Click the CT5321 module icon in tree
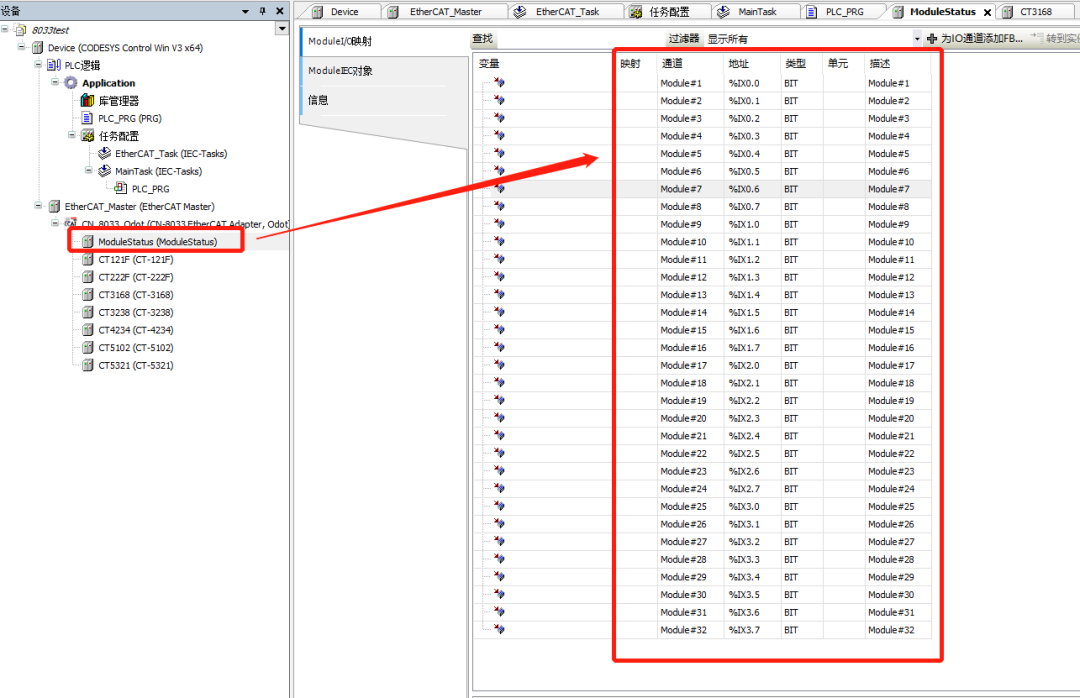The image size is (1080, 698). (x=88, y=365)
